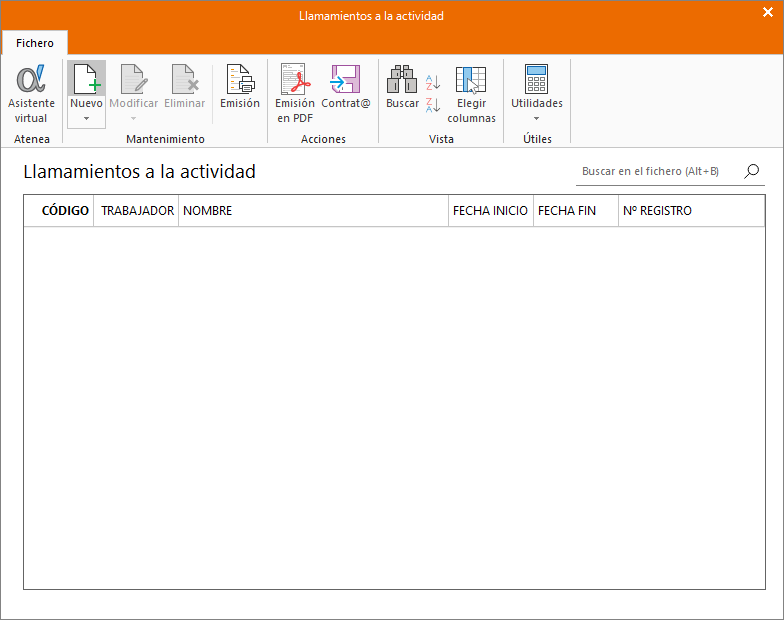
Task: Click the Emisión printer icon
Action: [240, 79]
